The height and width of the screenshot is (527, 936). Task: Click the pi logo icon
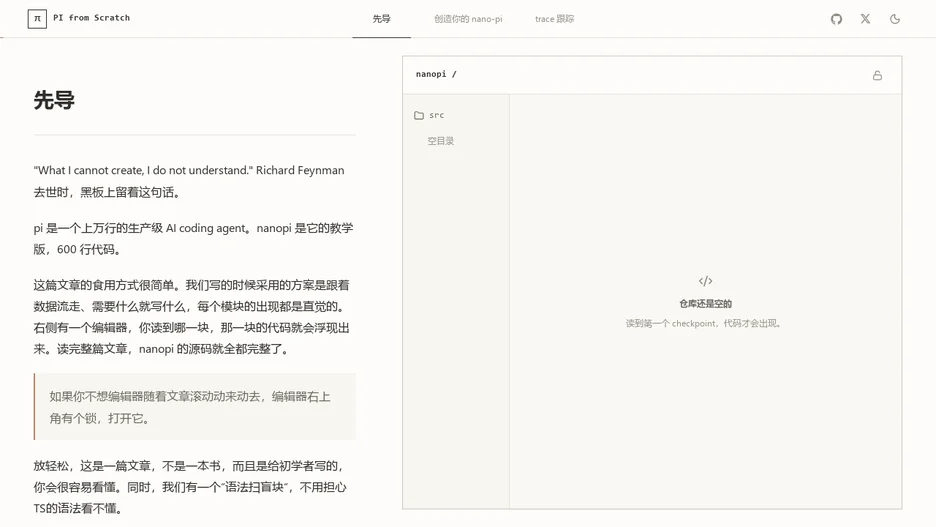pyautogui.click(x=37, y=19)
